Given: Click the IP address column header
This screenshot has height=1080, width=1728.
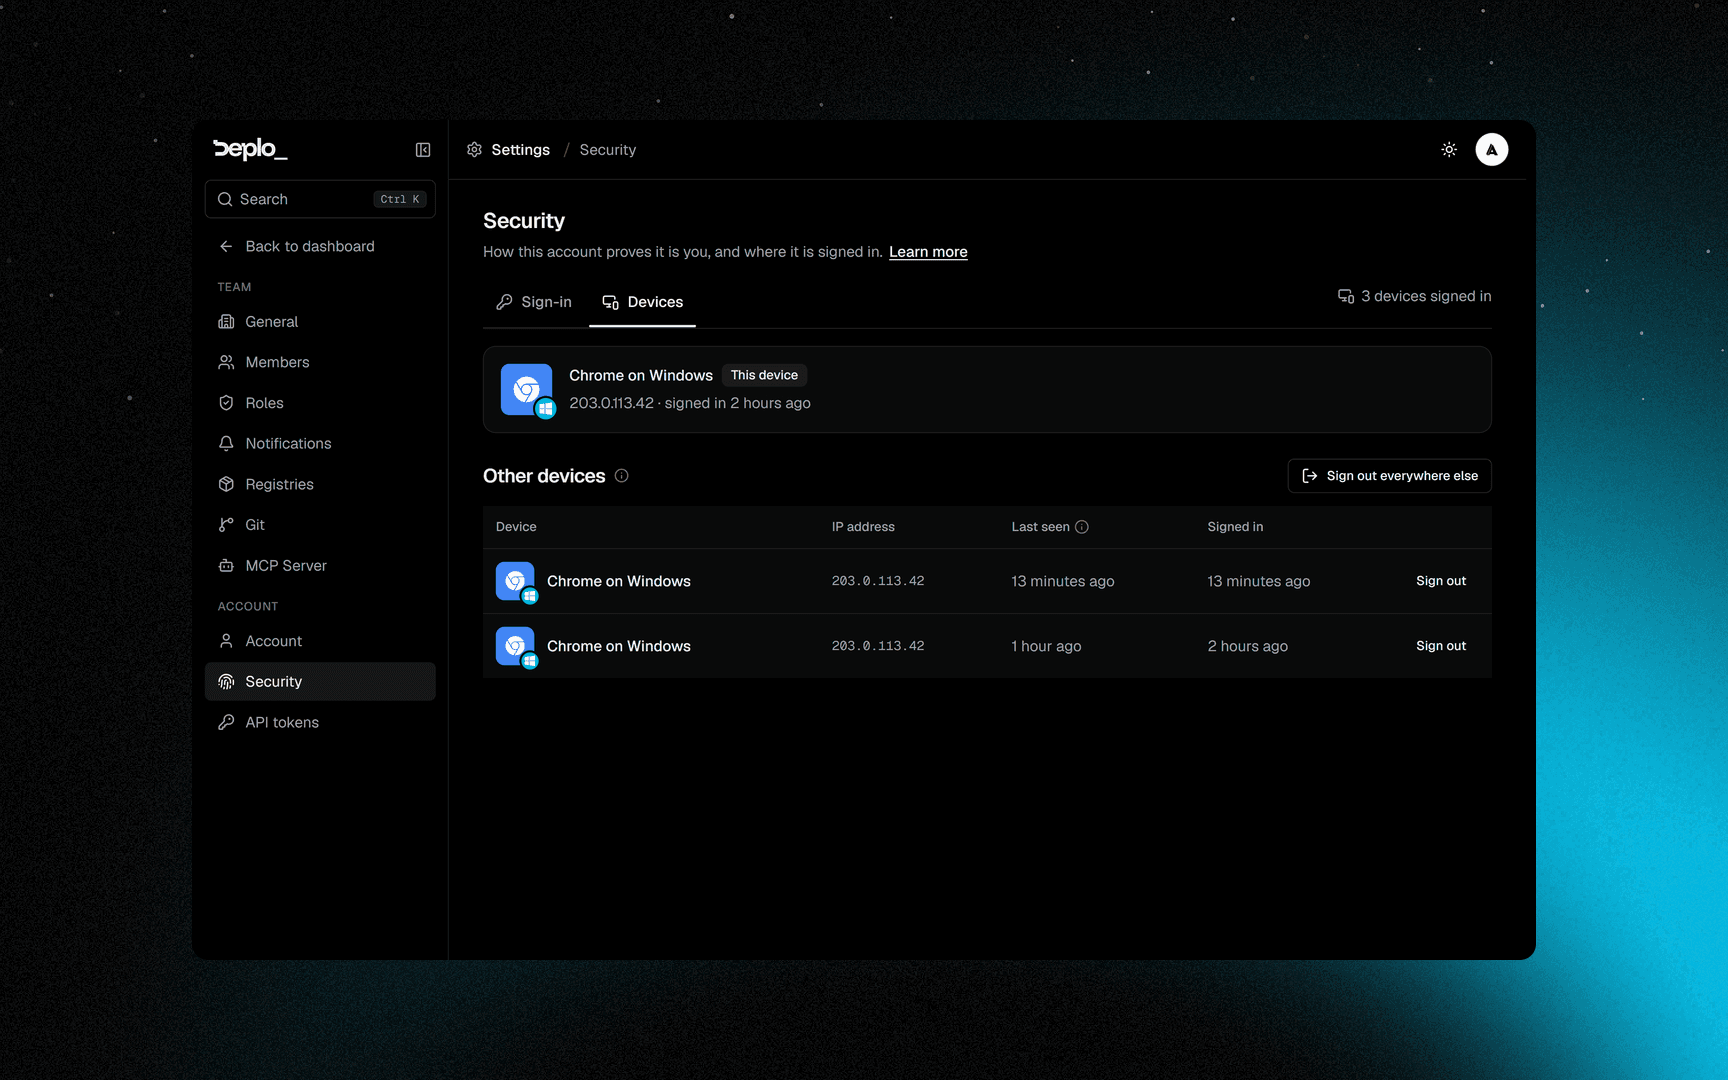Looking at the screenshot, I should (863, 527).
